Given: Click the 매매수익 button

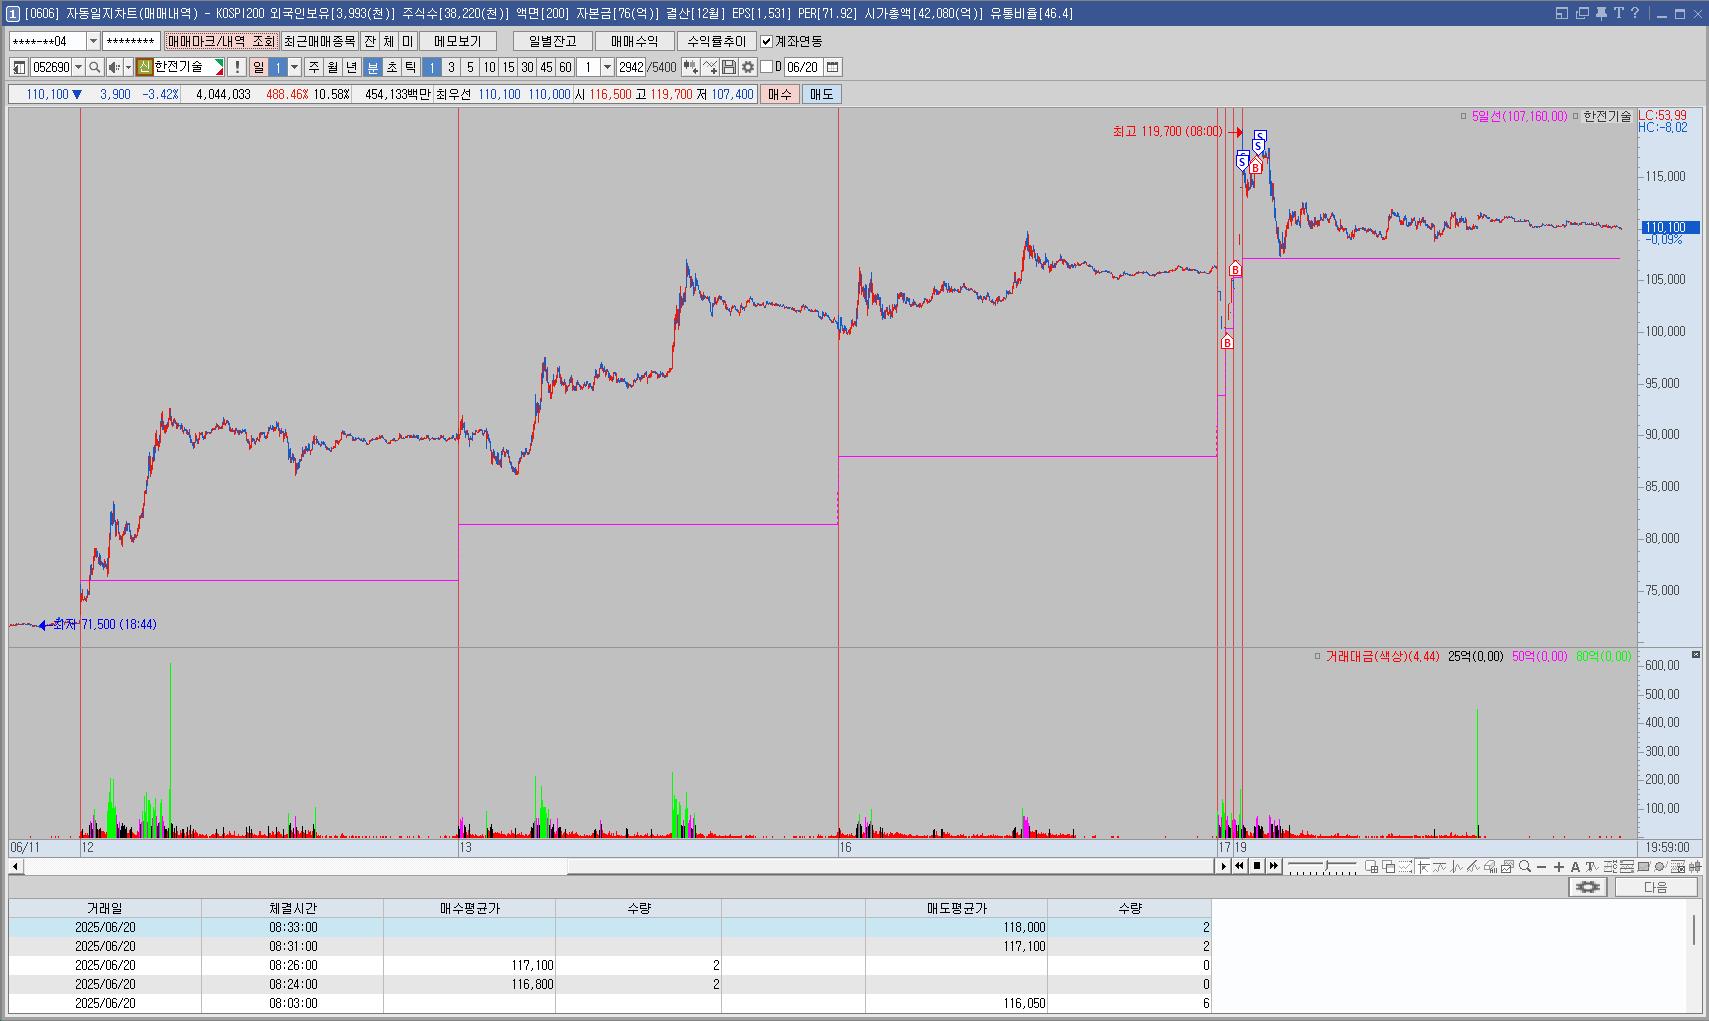Looking at the screenshot, I should 634,41.
